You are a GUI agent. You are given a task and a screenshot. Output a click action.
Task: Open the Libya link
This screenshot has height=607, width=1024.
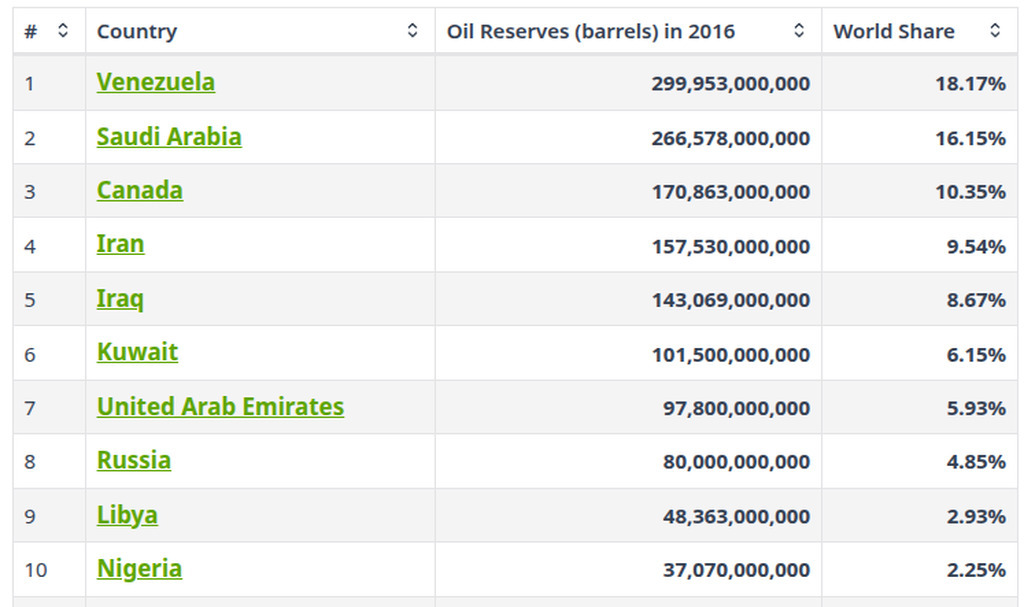pos(127,515)
